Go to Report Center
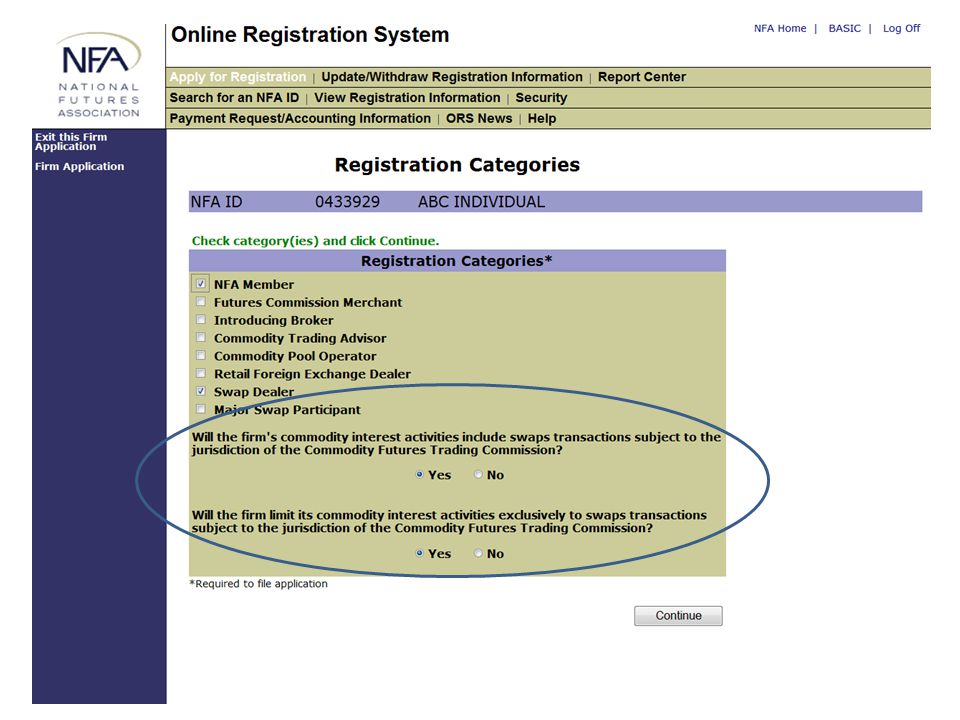This screenshot has width=960, height=720. click(642, 77)
